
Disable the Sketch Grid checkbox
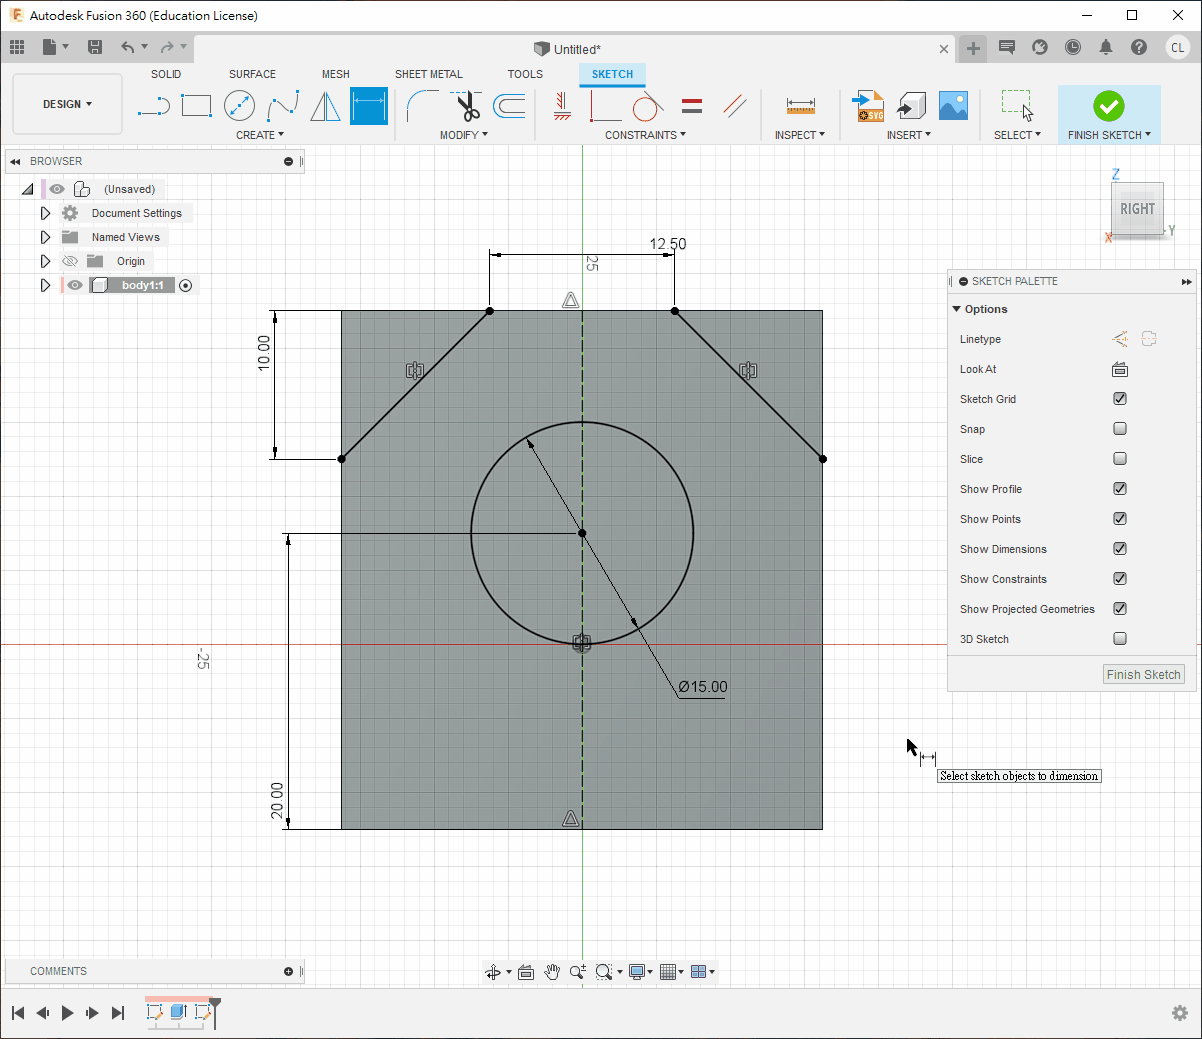[1120, 399]
